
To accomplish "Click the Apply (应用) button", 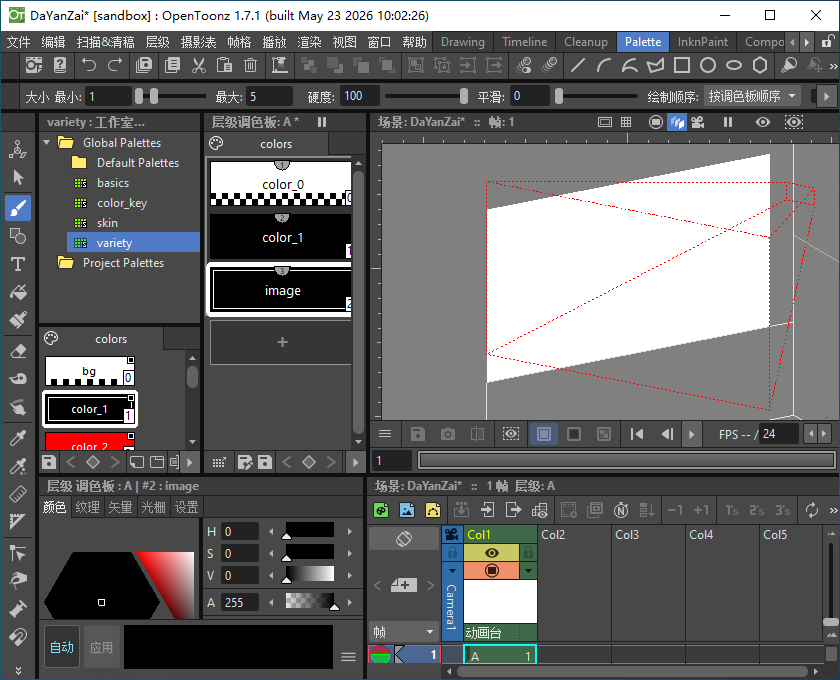I will pyautogui.click(x=101, y=647).
